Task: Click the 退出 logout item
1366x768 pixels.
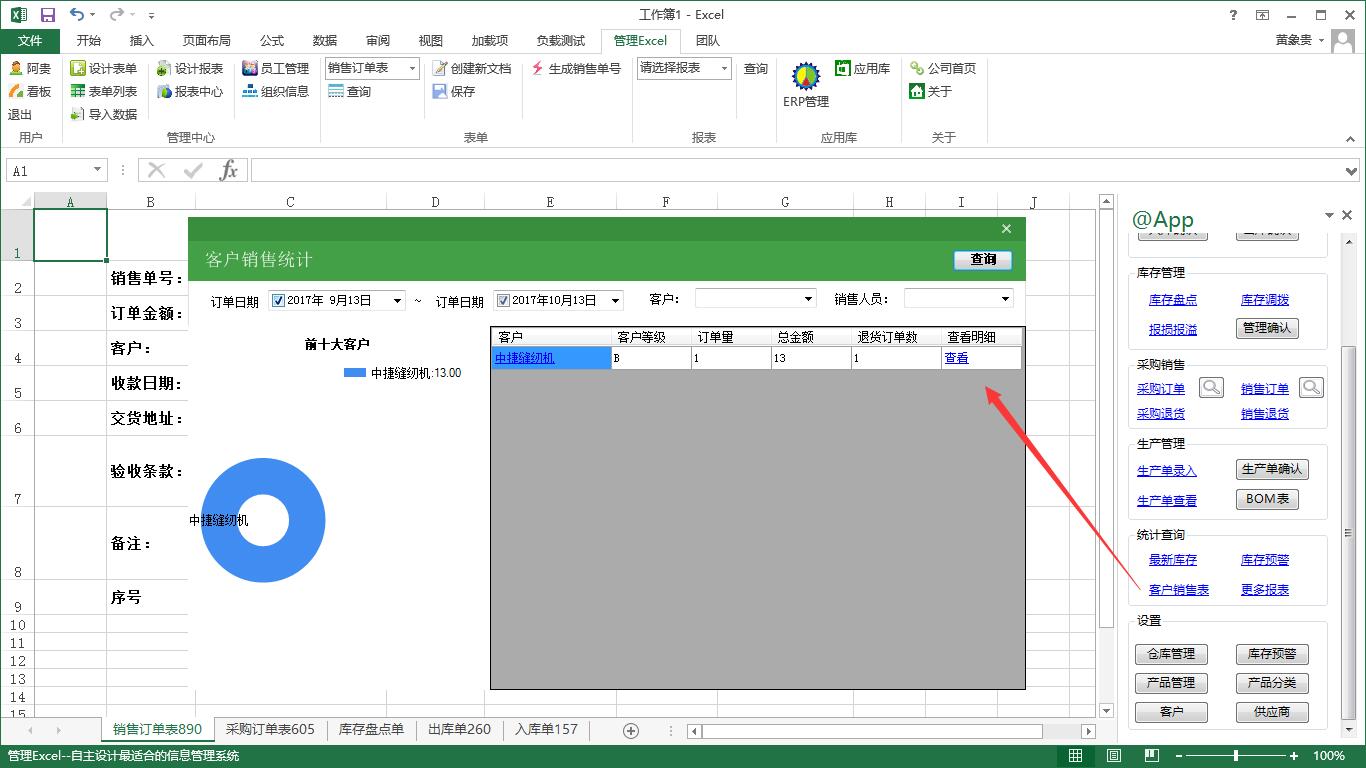Action: [x=21, y=114]
